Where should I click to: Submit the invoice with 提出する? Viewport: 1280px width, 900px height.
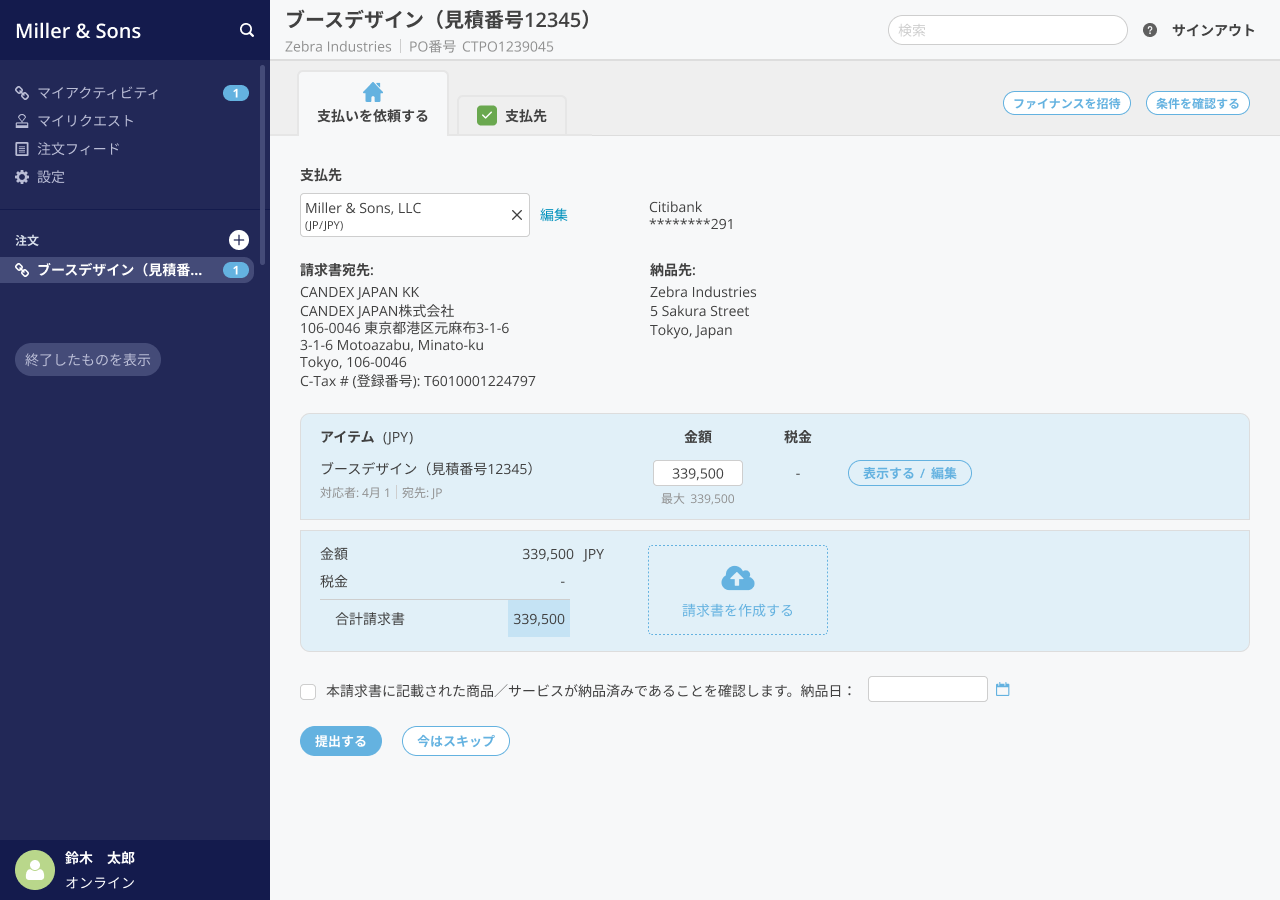341,741
